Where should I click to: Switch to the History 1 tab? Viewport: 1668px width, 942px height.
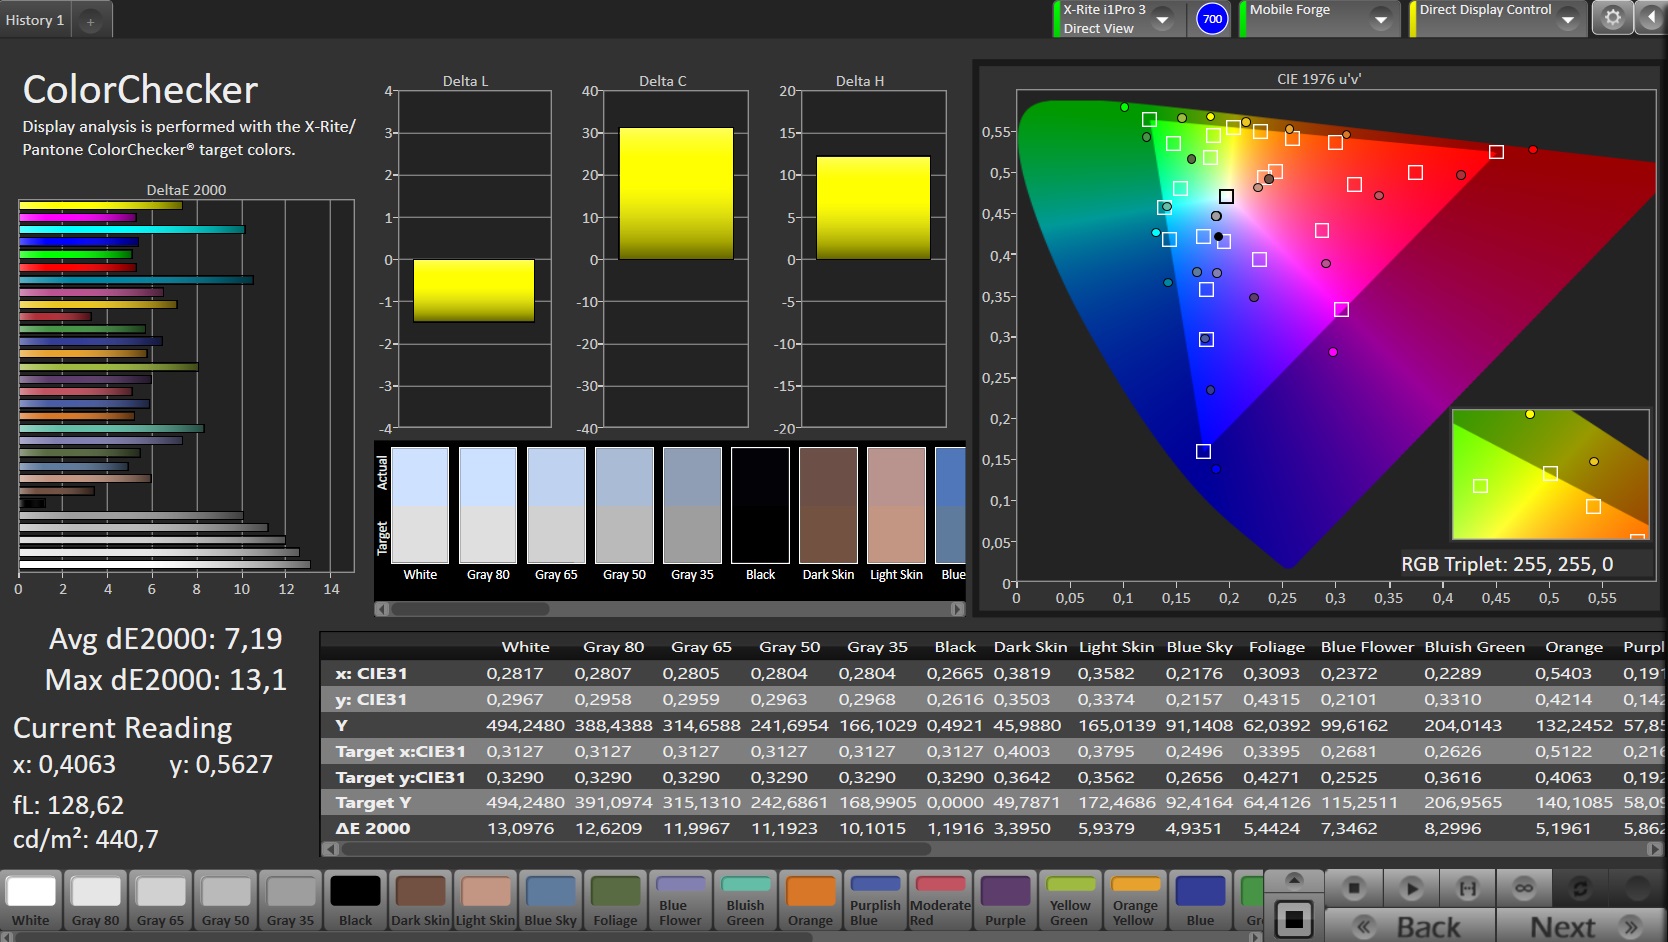[35, 20]
